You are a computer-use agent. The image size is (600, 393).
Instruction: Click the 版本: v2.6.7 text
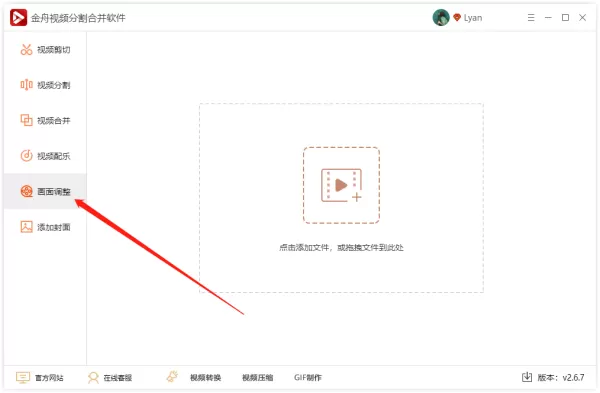561,378
